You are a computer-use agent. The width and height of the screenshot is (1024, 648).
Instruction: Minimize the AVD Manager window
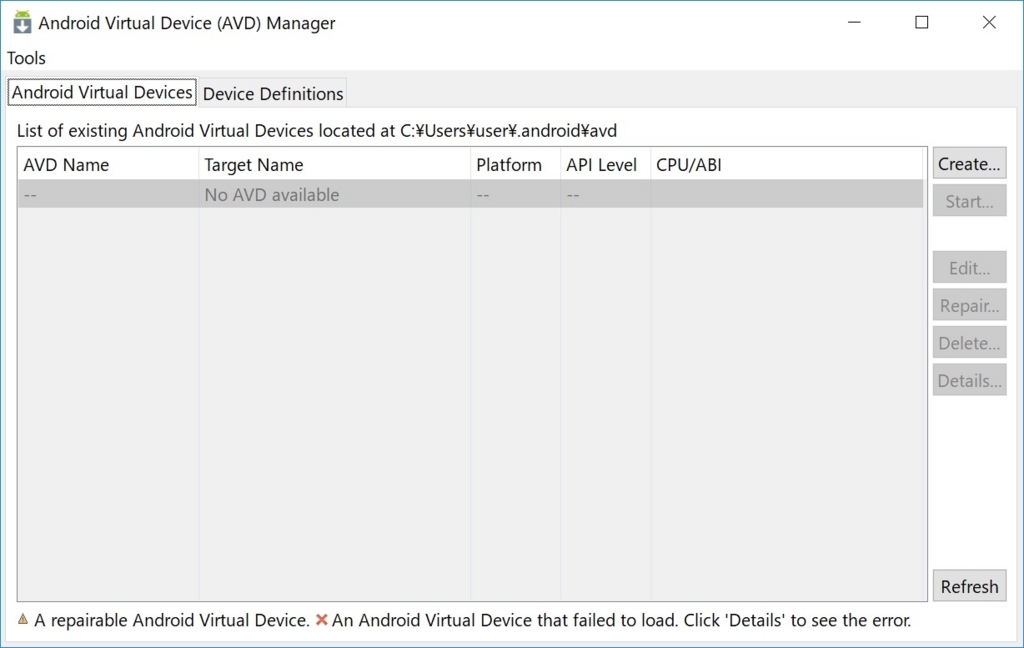click(854, 22)
